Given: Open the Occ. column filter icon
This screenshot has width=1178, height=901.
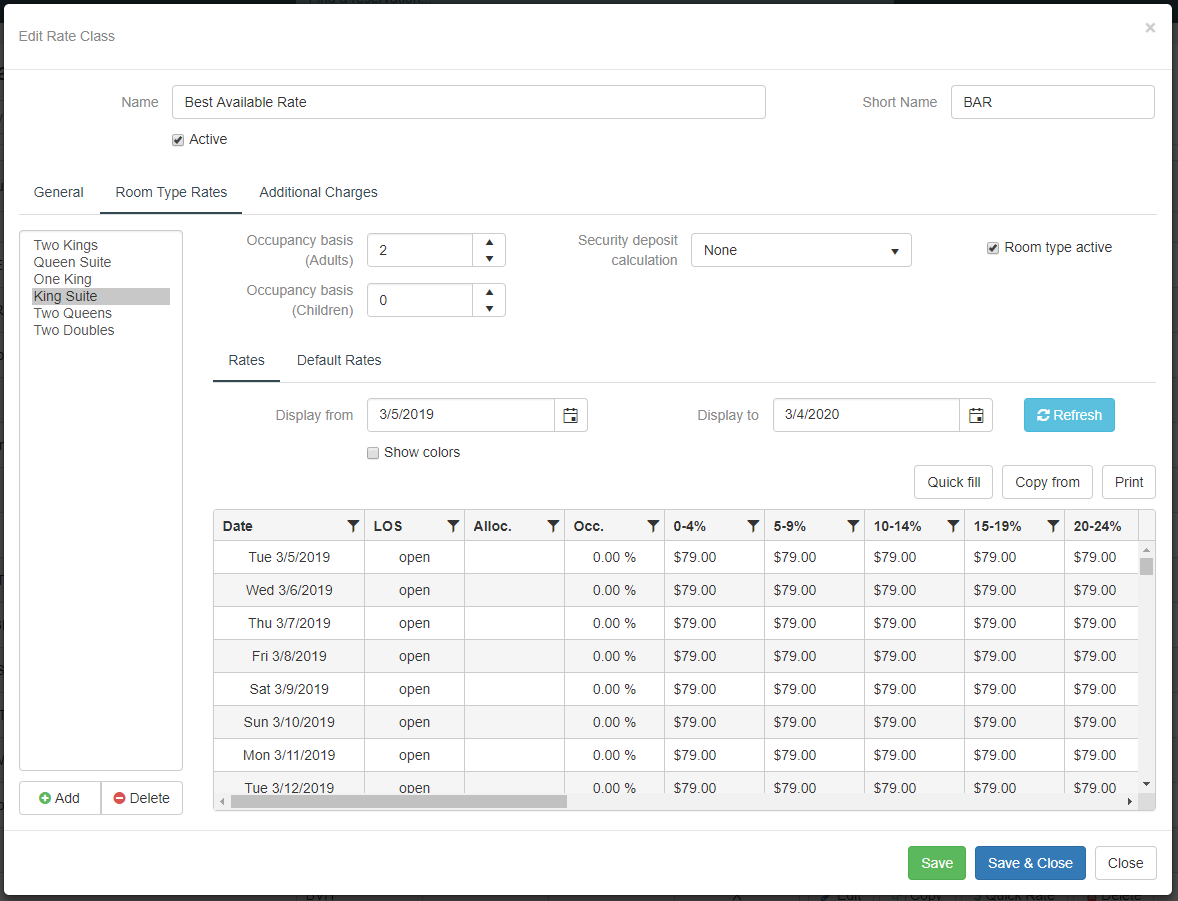Looking at the screenshot, I should pyautogui.click(x=653, y=526).
